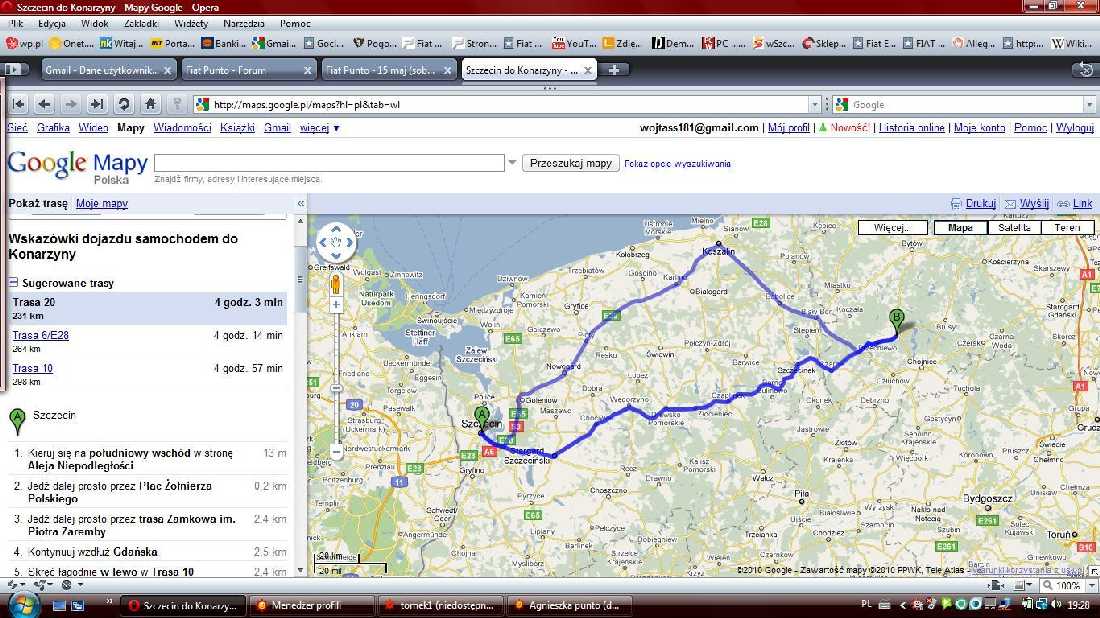Click the map zoom slider handle

coord(336,388)
